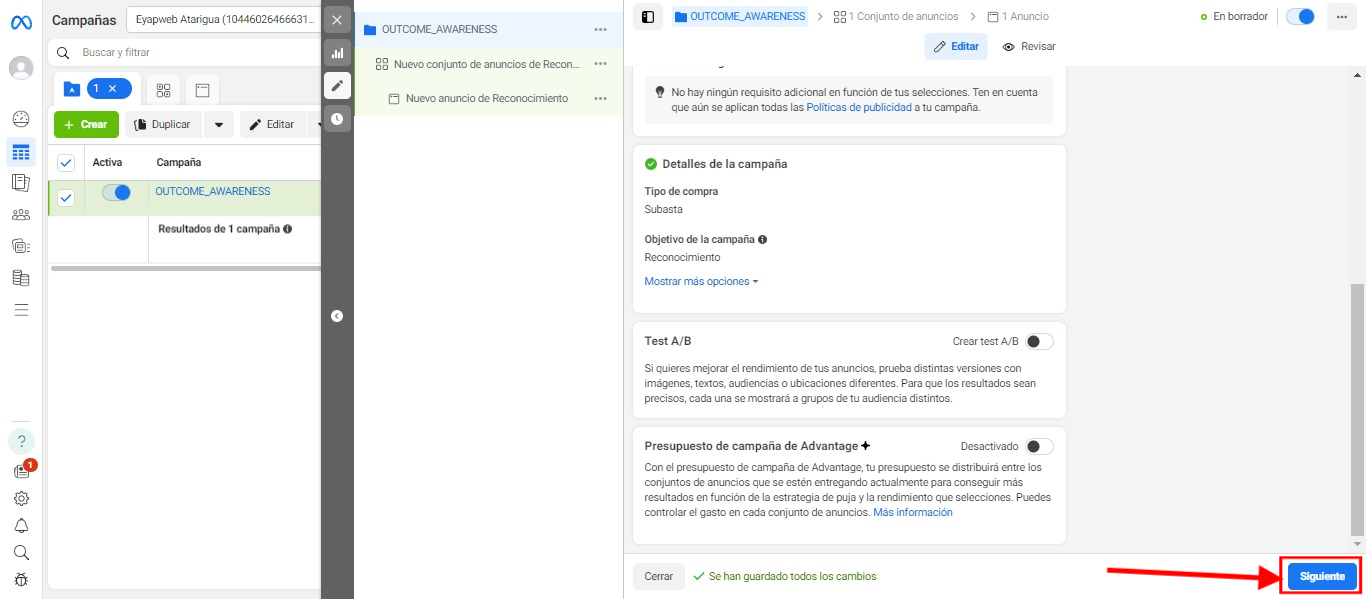This screenshot has height=599, width=1366.
Task: Click the green Crear button
Action: coord(86,125)
